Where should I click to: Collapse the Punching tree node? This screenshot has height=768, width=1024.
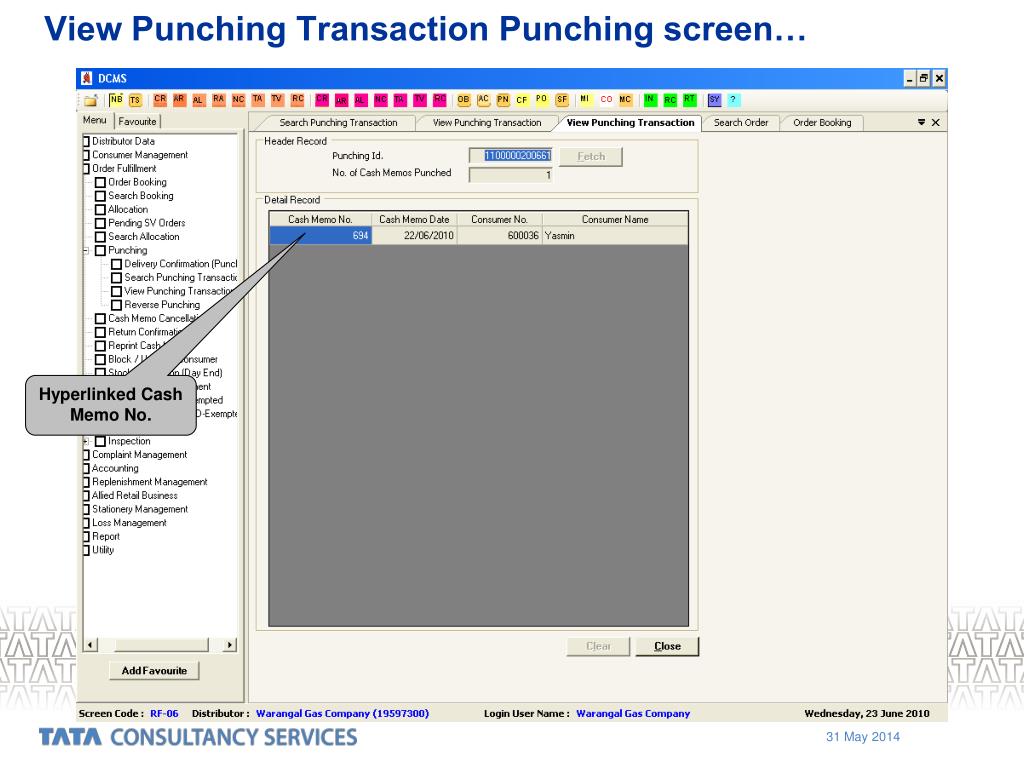click(x=87, y=251)
